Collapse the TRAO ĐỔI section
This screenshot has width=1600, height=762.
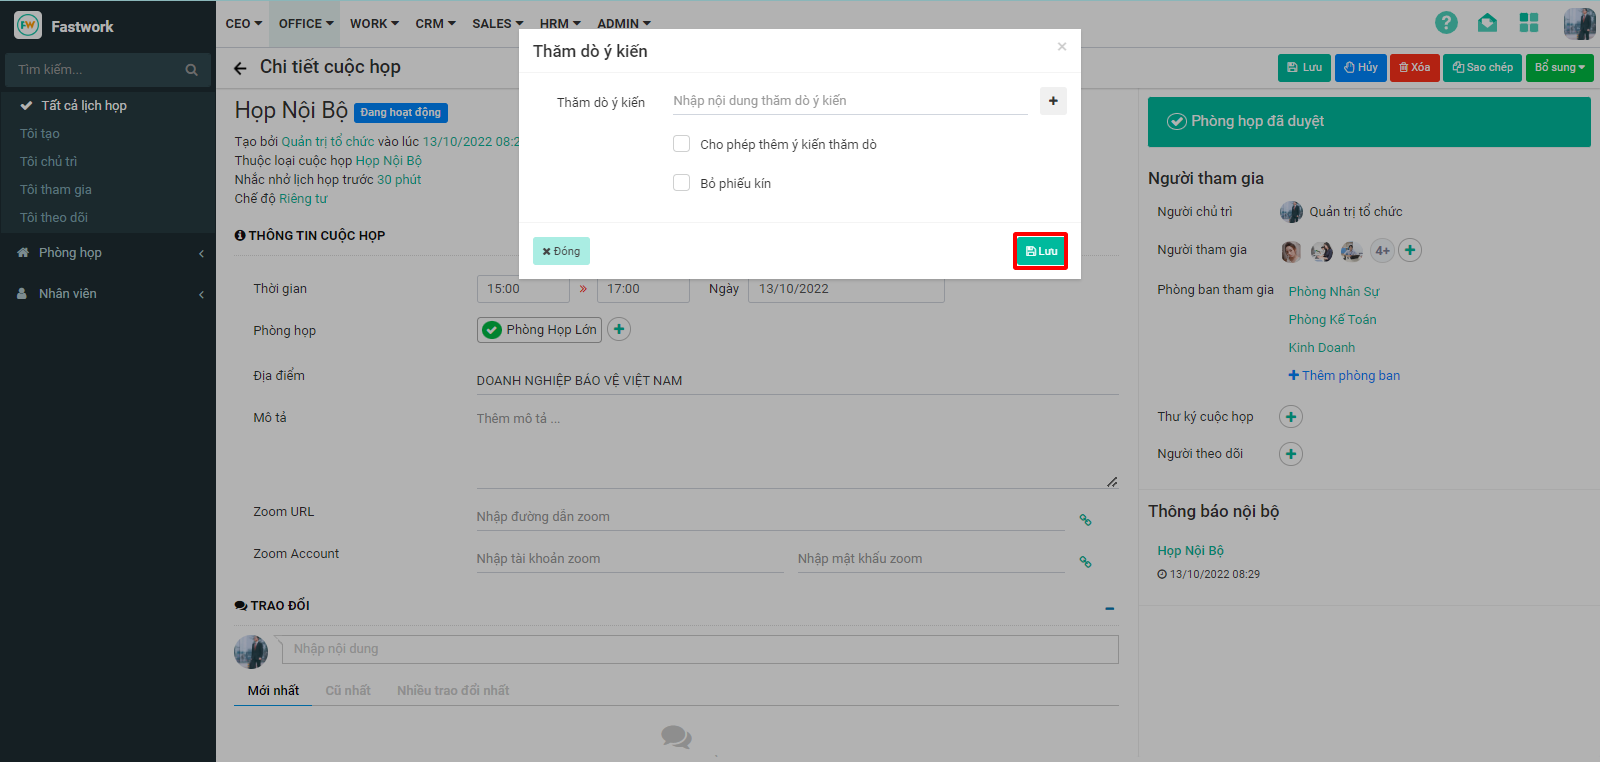point(1109,608)
